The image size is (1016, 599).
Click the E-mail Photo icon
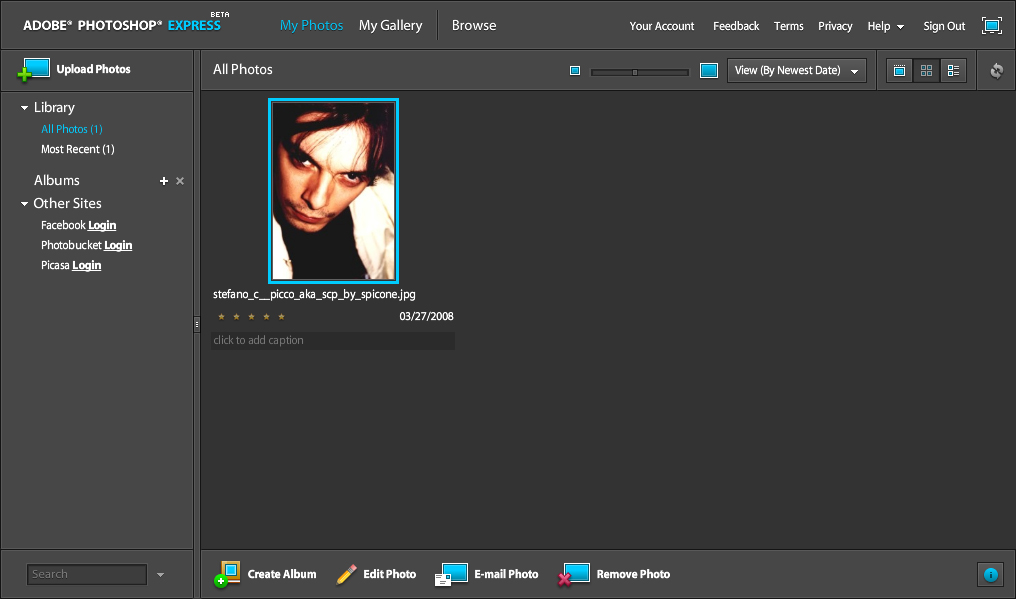[x=452, y=574]
